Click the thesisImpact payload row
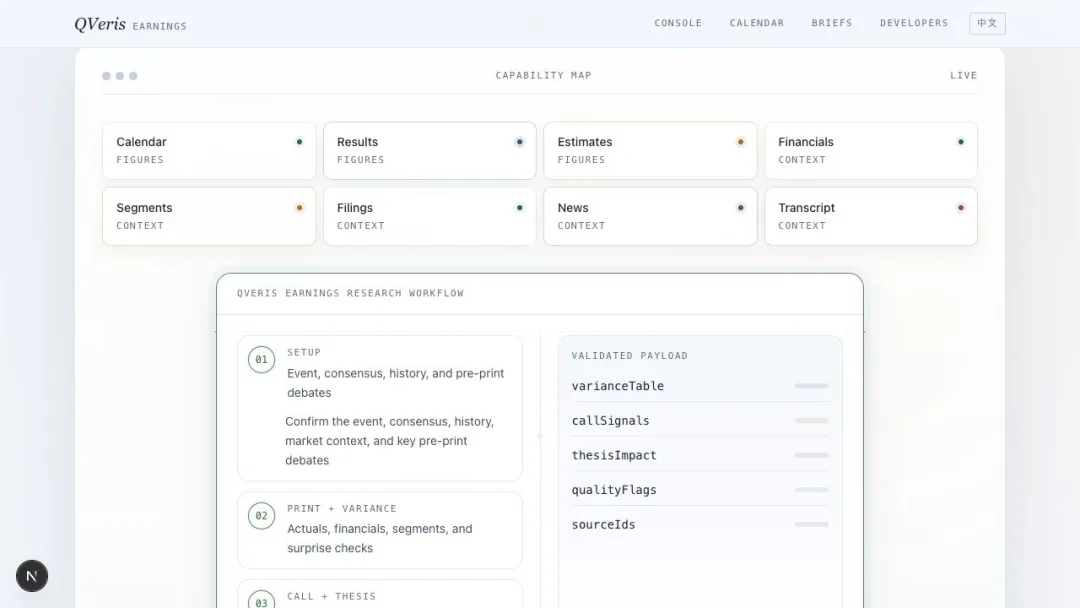The image size is (1080, 608). [700, 455]
